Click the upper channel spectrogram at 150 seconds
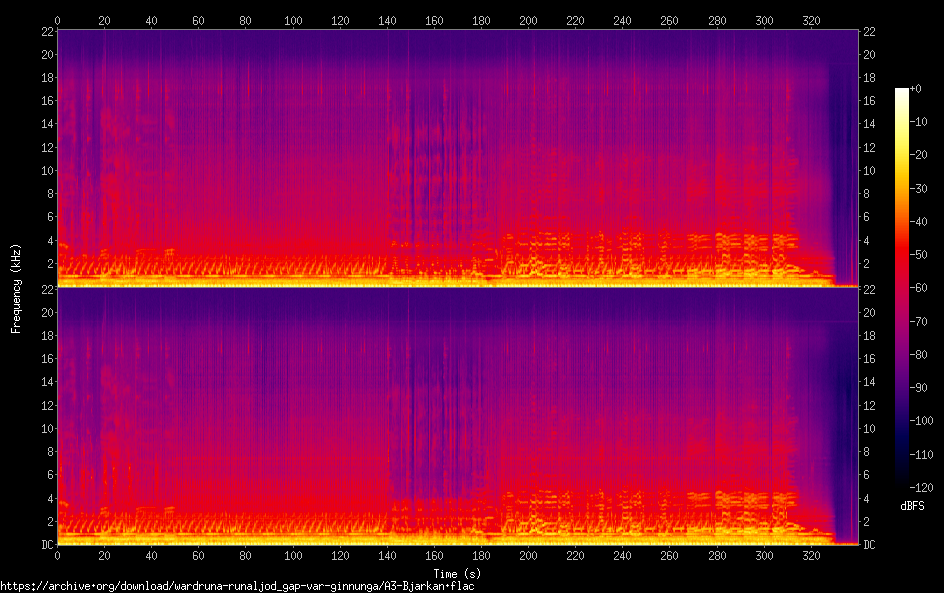The width and height of the screenshot is (944, 593). click(x=411, y=158)
